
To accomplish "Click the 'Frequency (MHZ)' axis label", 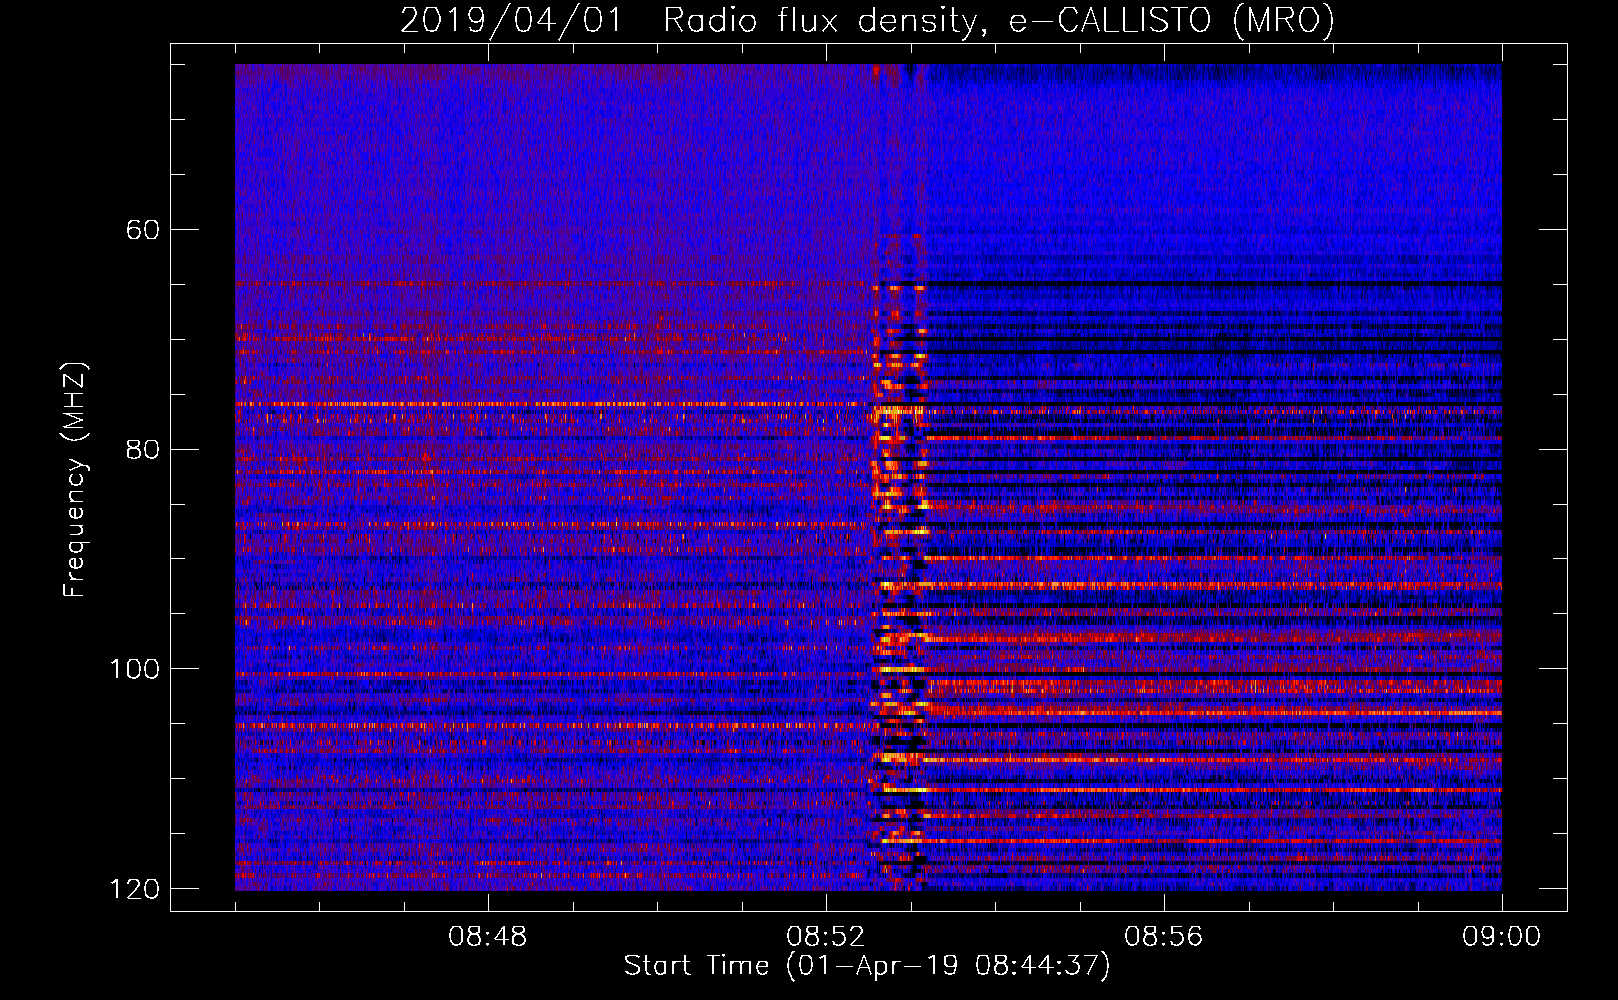I will click(x=75, y=480).
